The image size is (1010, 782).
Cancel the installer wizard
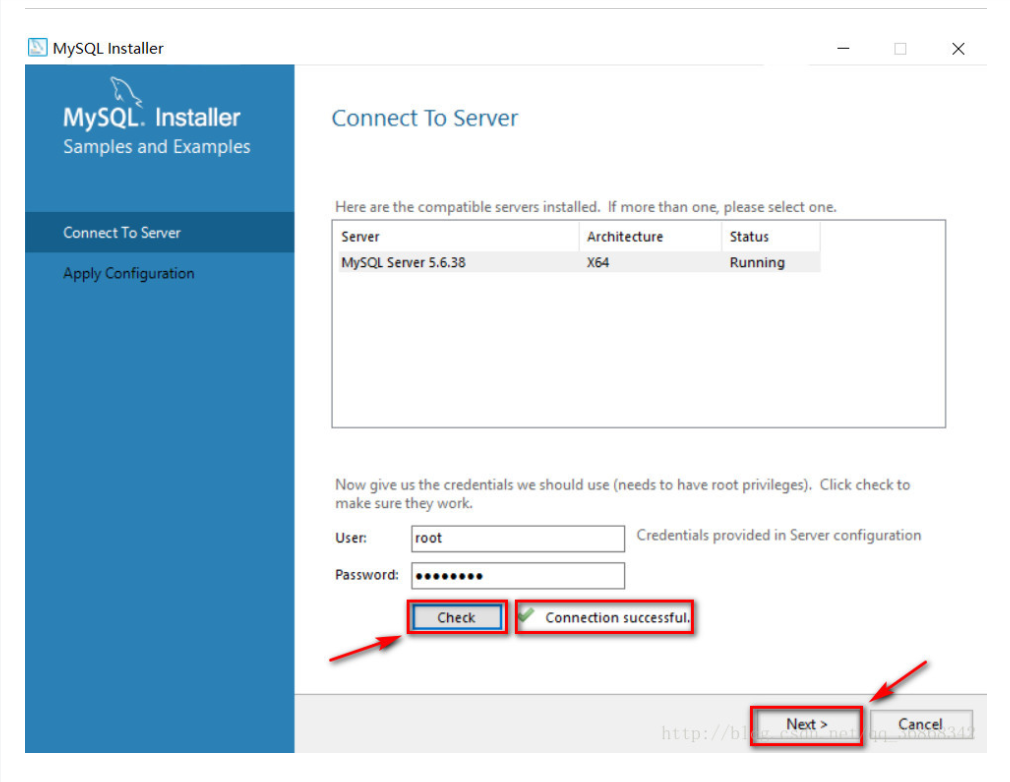(x=920, y=725)
